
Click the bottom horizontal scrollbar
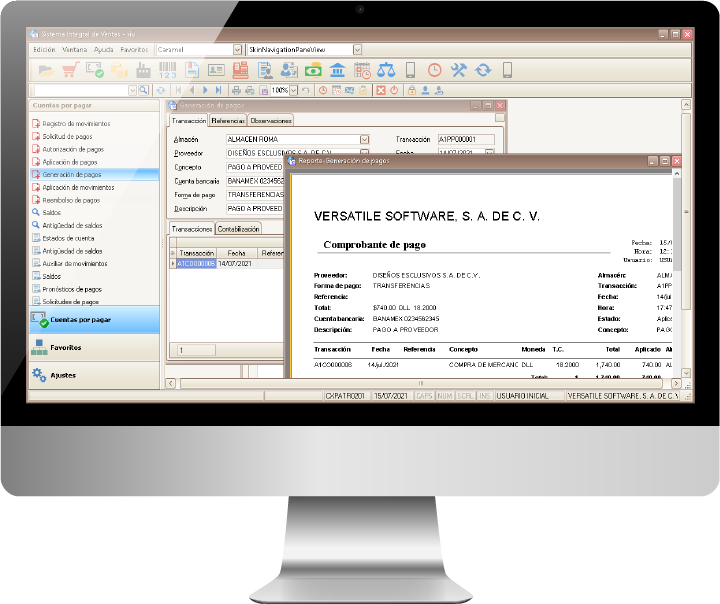click(421, 383)
